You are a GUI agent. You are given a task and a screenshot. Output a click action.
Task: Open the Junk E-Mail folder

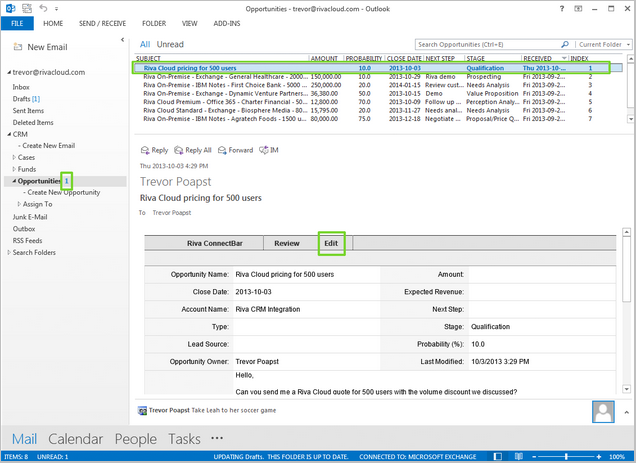click(x=30, y=217)
